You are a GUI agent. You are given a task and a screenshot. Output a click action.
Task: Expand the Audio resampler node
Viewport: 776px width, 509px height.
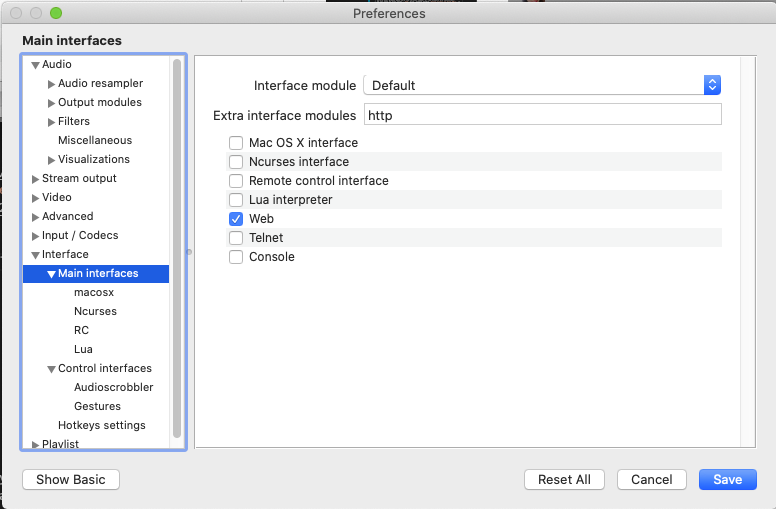(51, 84)
